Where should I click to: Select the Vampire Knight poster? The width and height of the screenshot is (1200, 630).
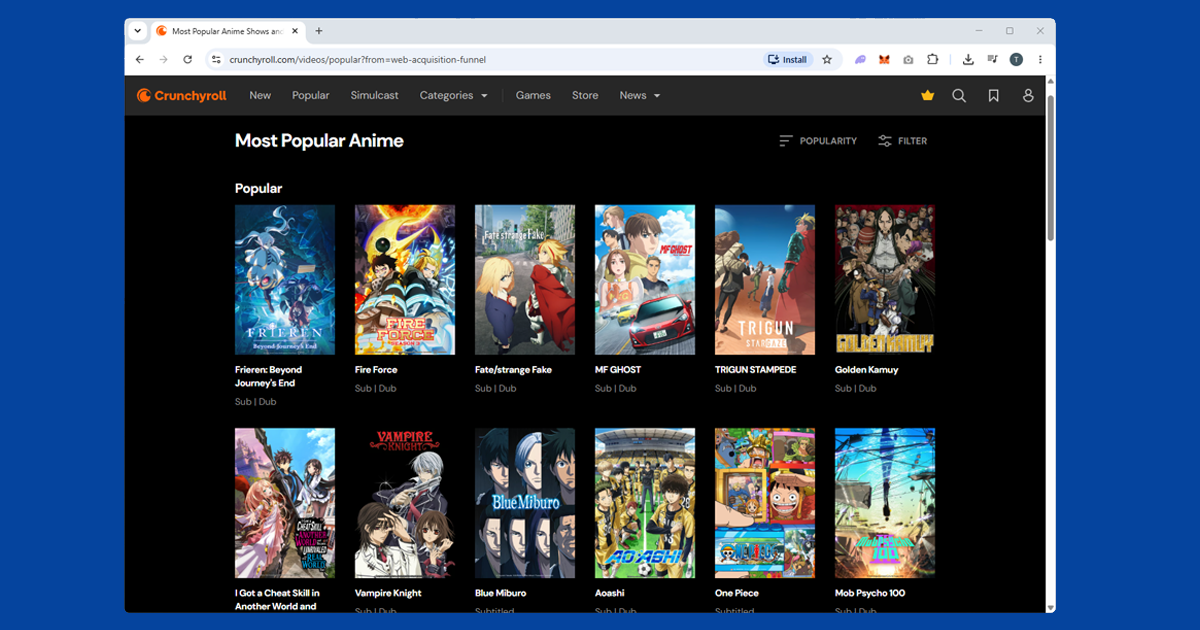pos(405,503)
